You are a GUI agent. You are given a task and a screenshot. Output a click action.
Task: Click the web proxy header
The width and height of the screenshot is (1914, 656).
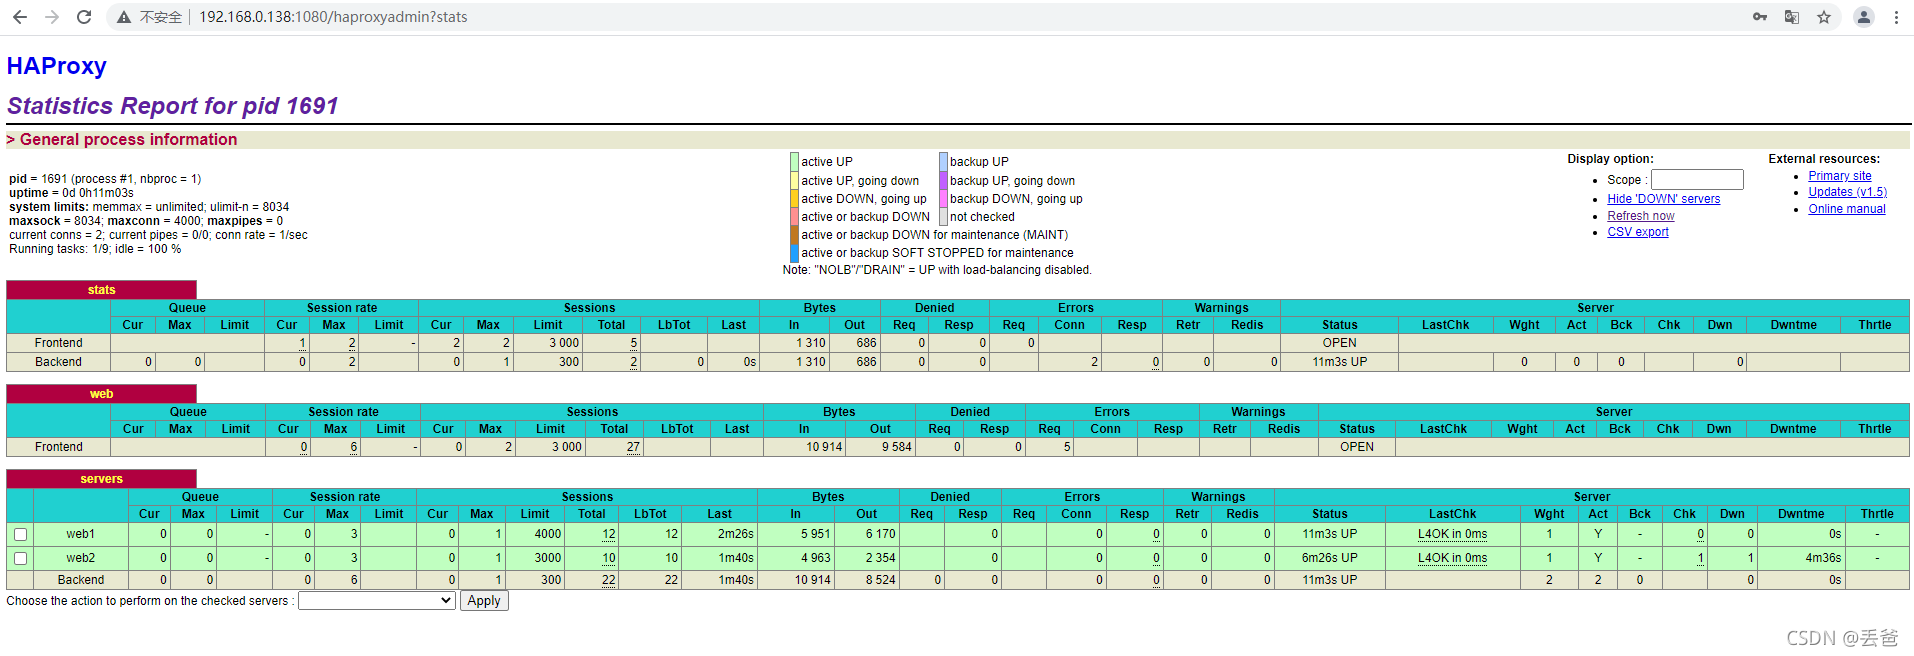tap(101, 394)
